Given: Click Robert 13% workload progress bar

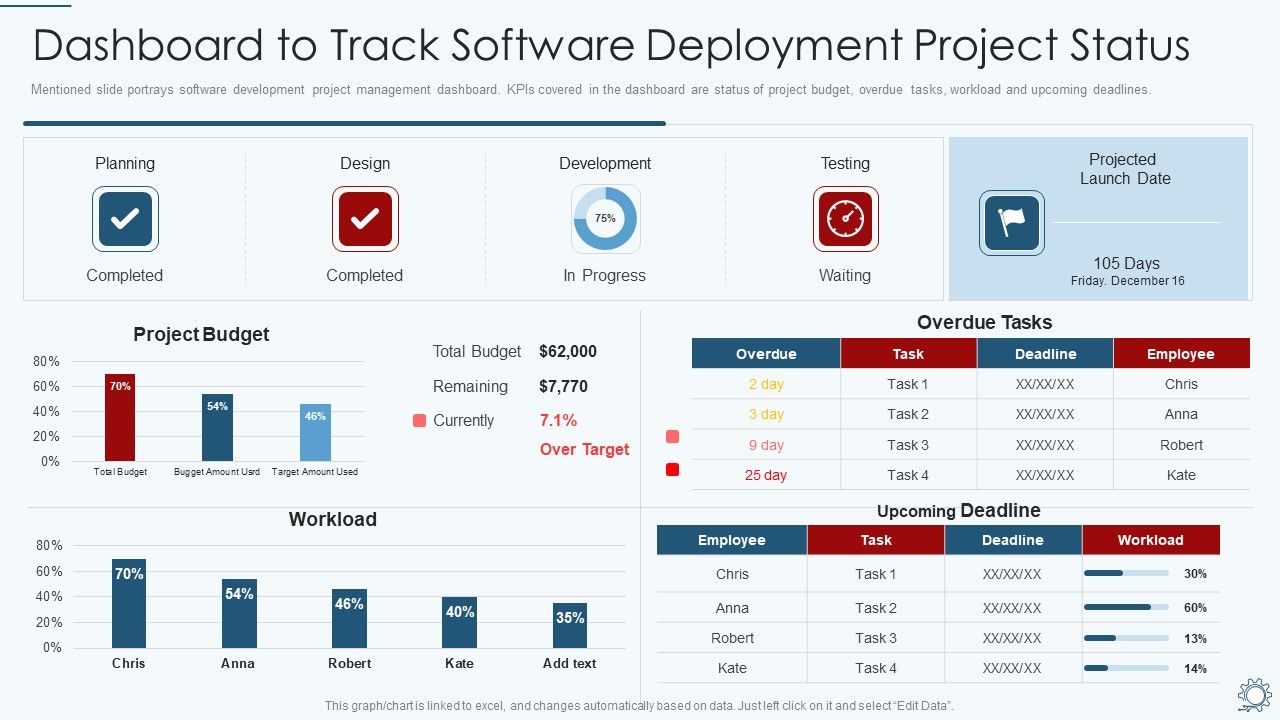Looking at the screenshot, I should [x=1126, y=638].
